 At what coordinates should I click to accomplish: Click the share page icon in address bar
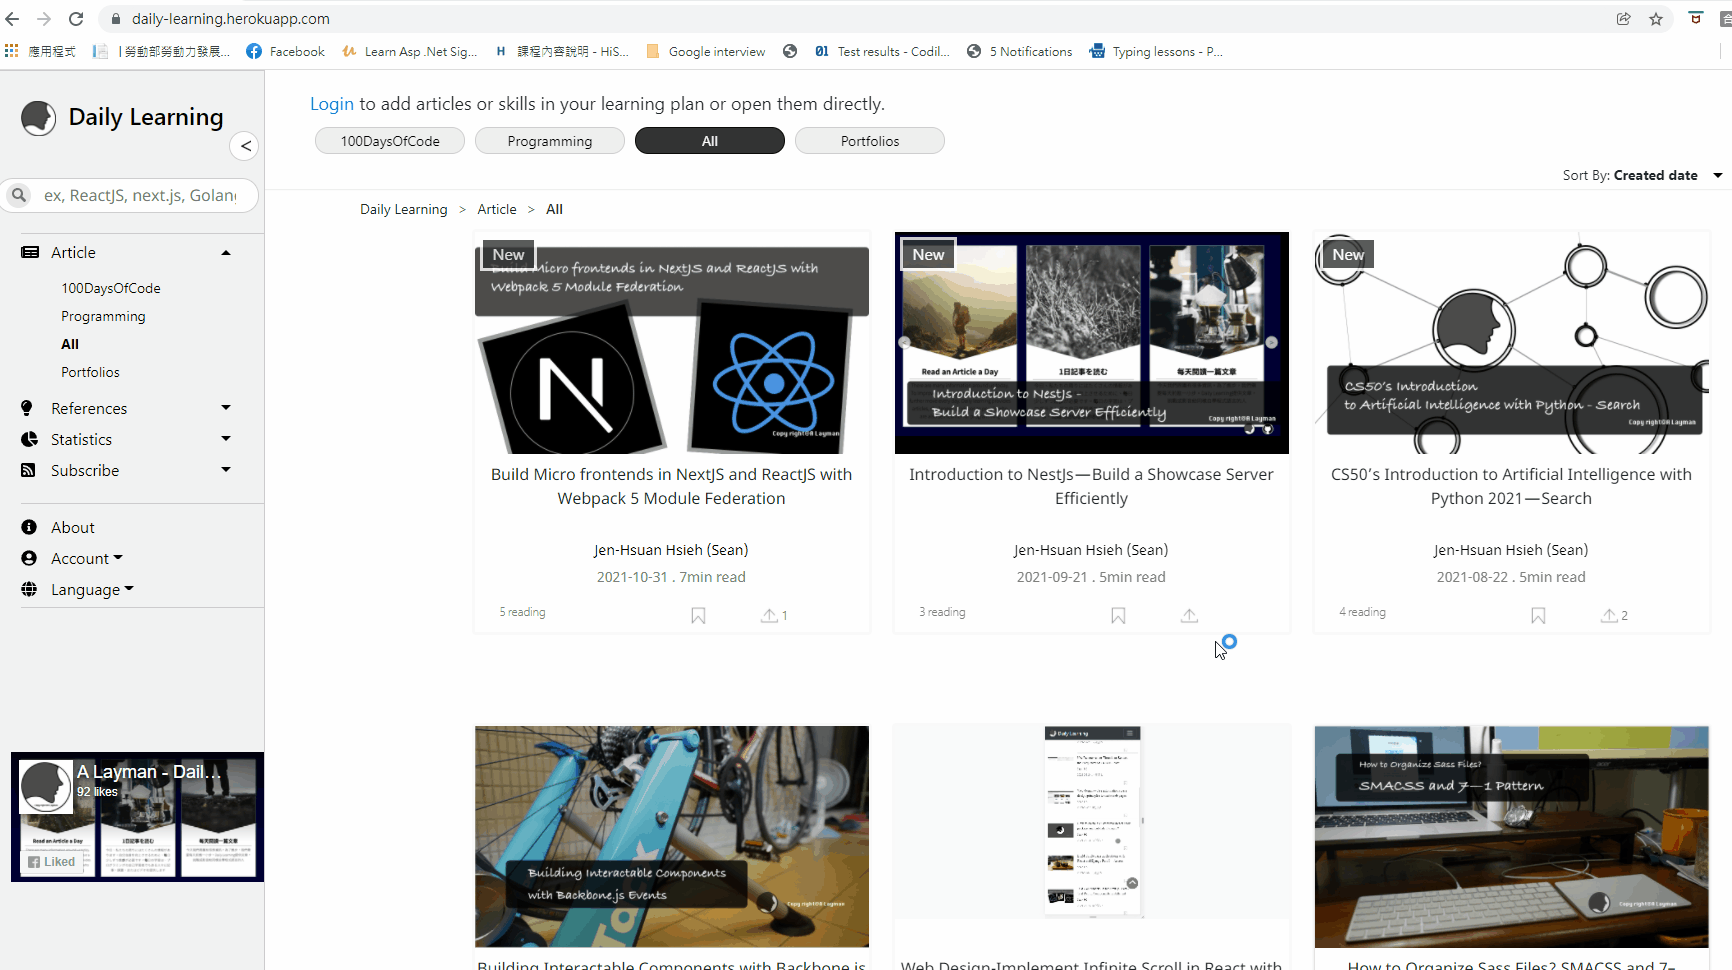coord(1624,19)
